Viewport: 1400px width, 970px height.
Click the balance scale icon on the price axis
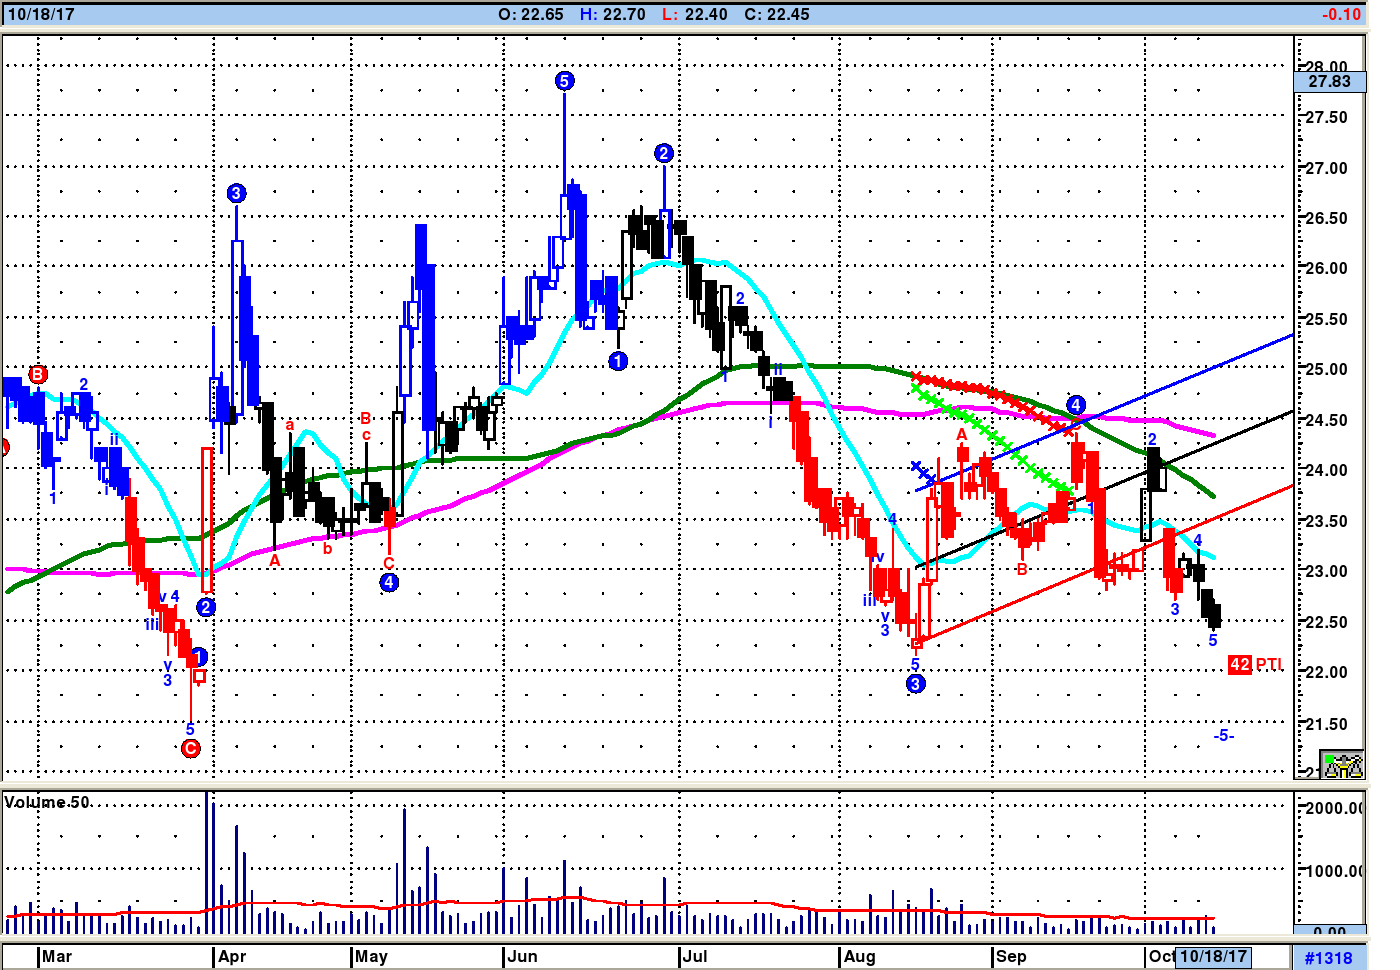pos(1342,765)
